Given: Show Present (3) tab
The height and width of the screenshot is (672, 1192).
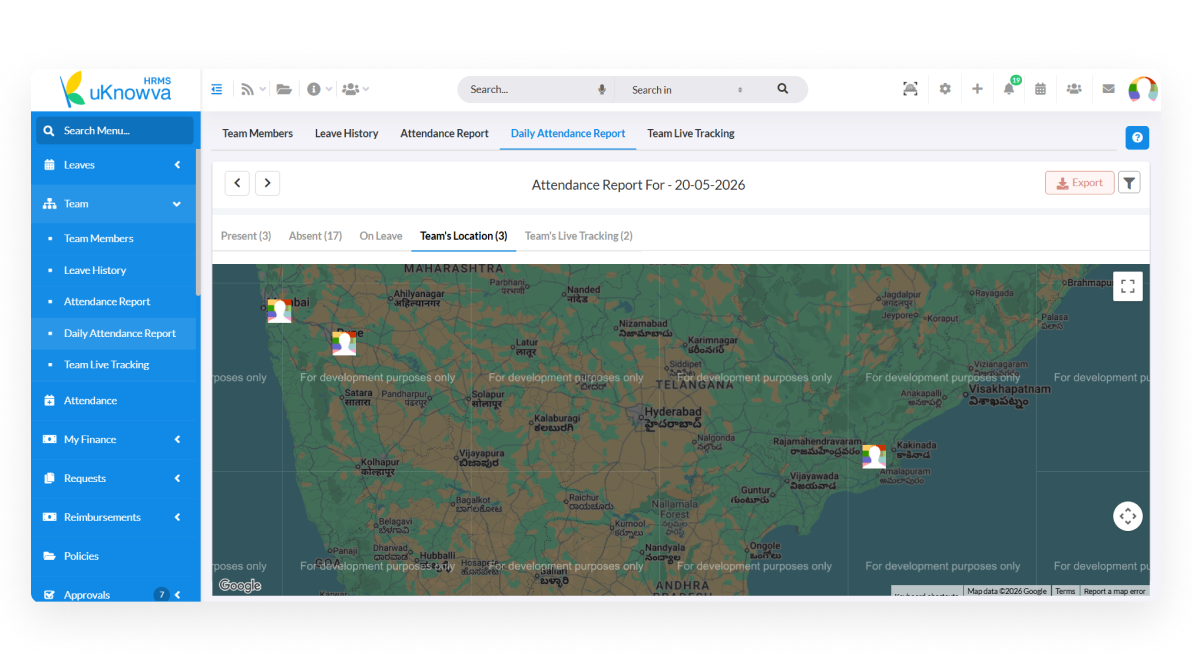Looking at the screenshot, I should 246,236.
